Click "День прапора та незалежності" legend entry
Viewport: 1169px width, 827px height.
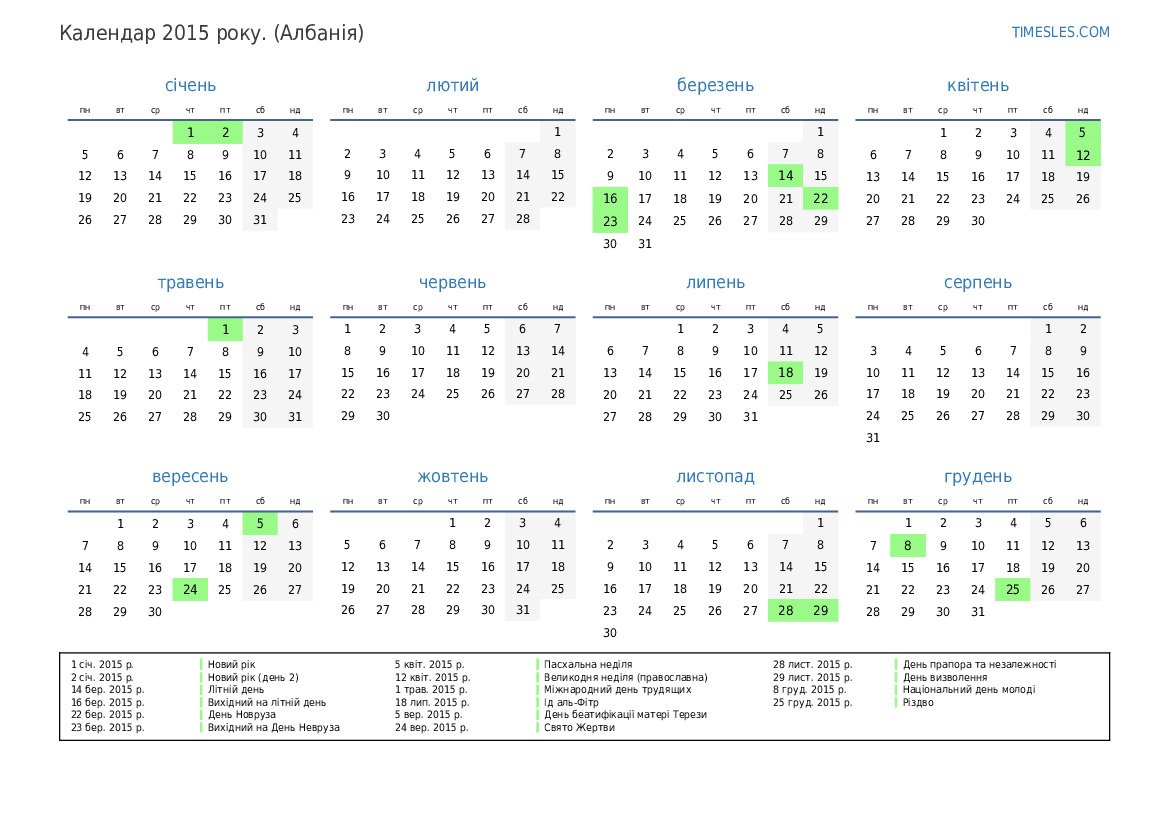click(979, 664)
